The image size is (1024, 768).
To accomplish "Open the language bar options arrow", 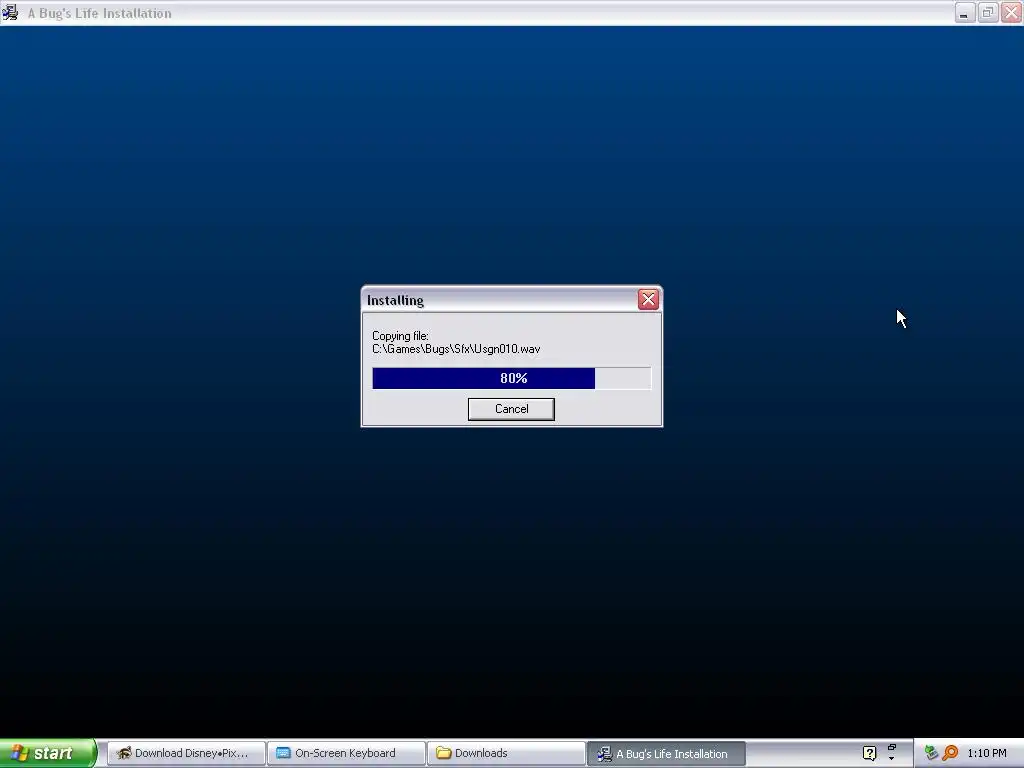I will coord(891,759).
